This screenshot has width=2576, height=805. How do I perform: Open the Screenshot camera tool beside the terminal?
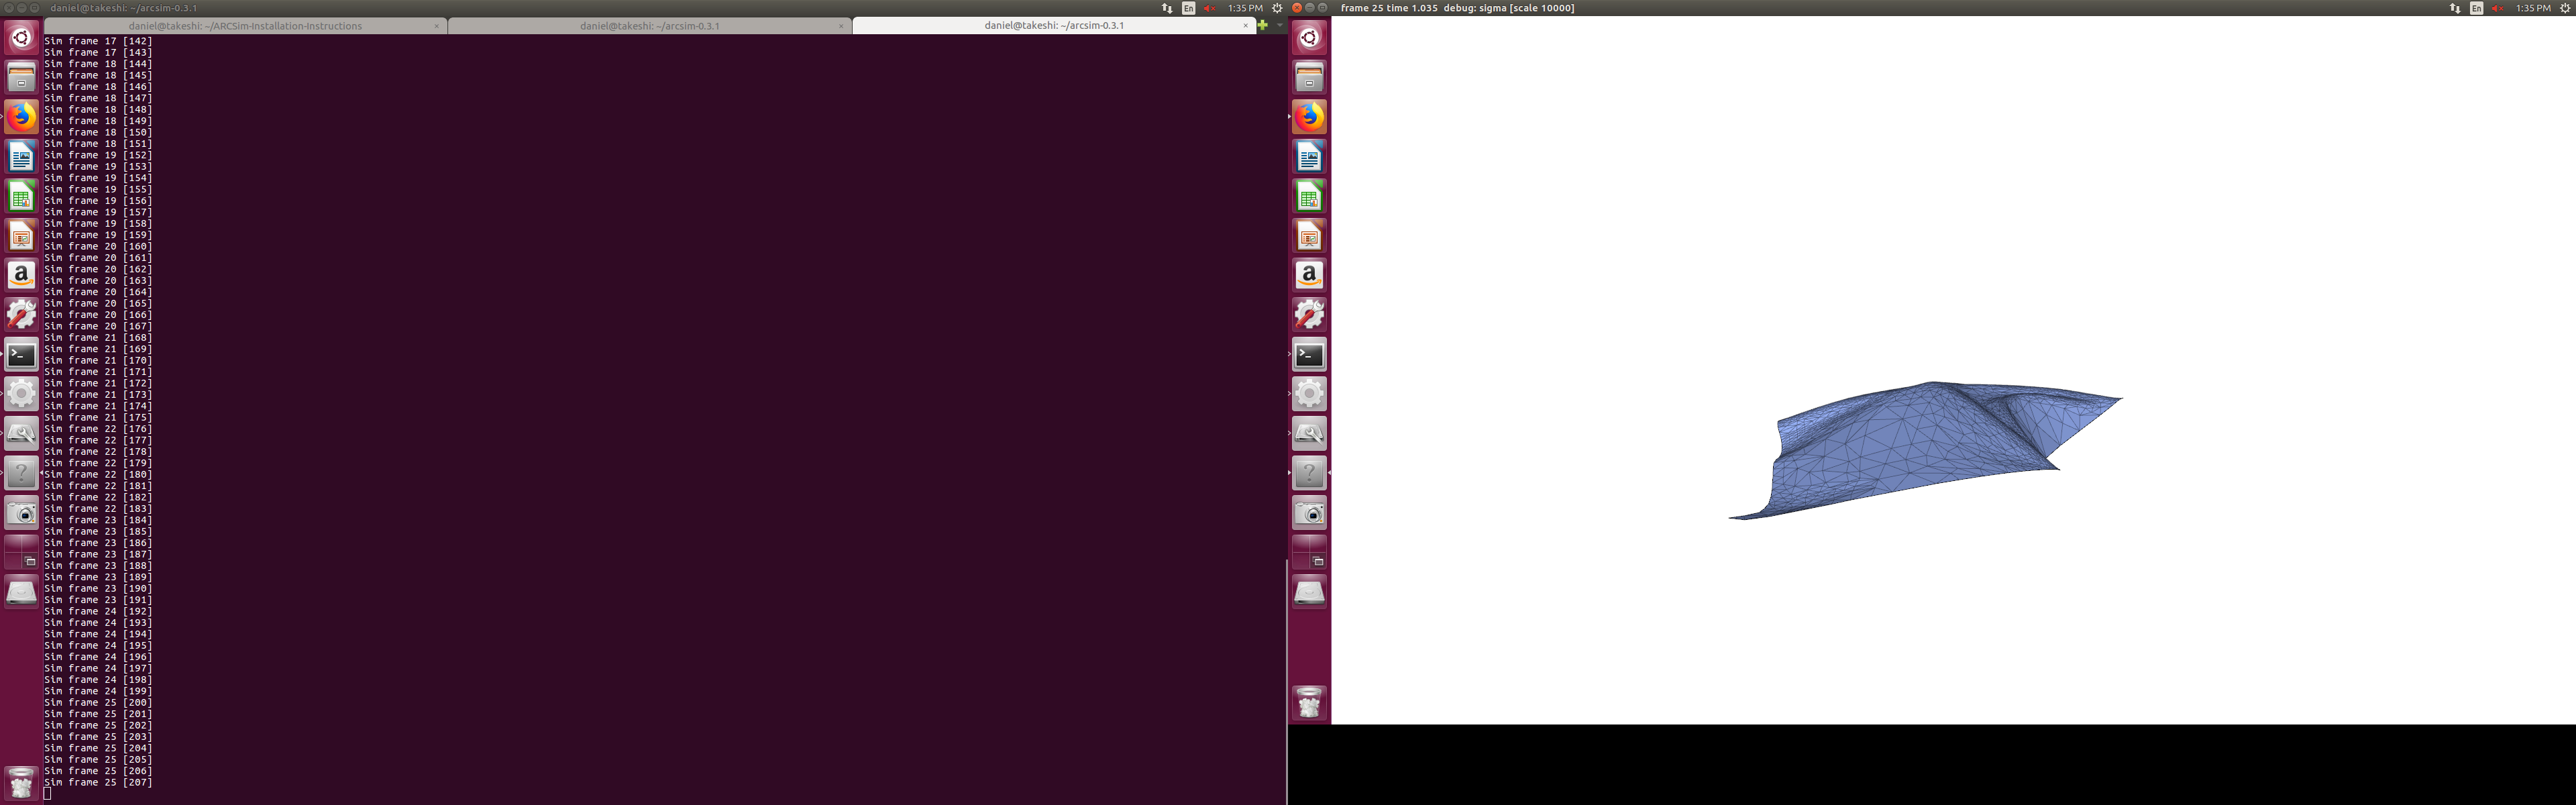pyautogui.click(x=21, y=513)
